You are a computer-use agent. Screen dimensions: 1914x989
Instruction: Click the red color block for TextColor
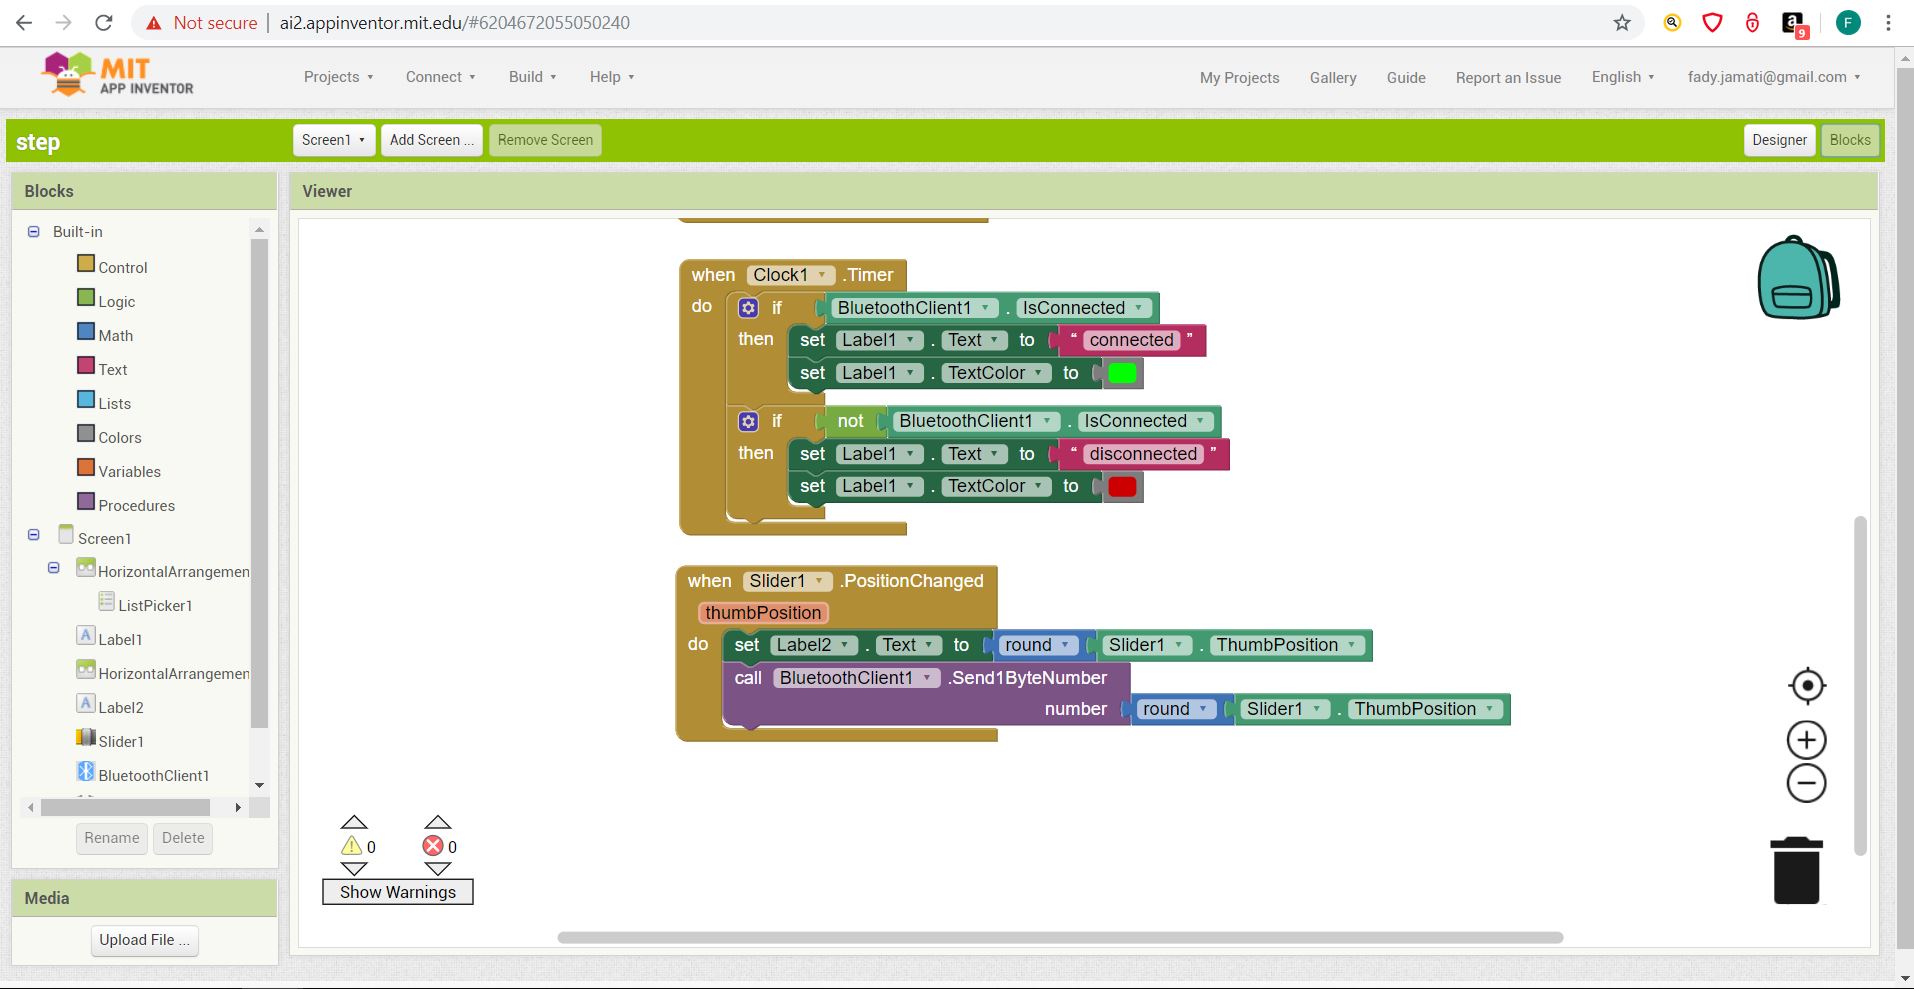1122,486
